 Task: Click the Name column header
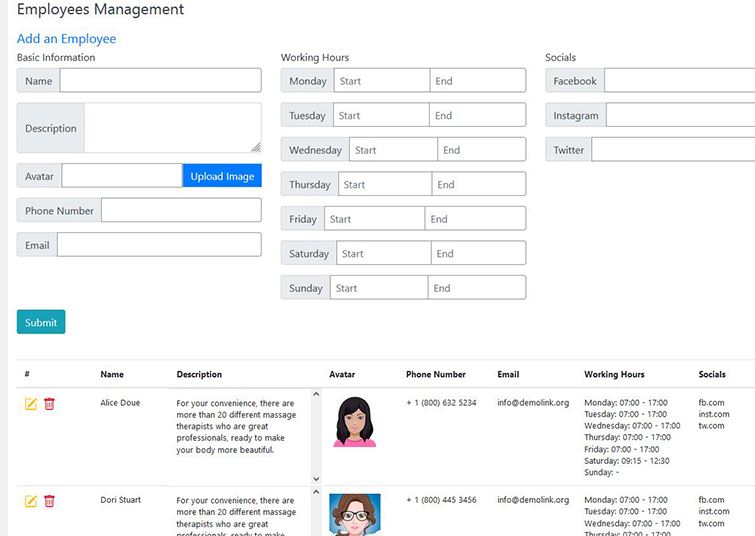(x=112, y=374)
